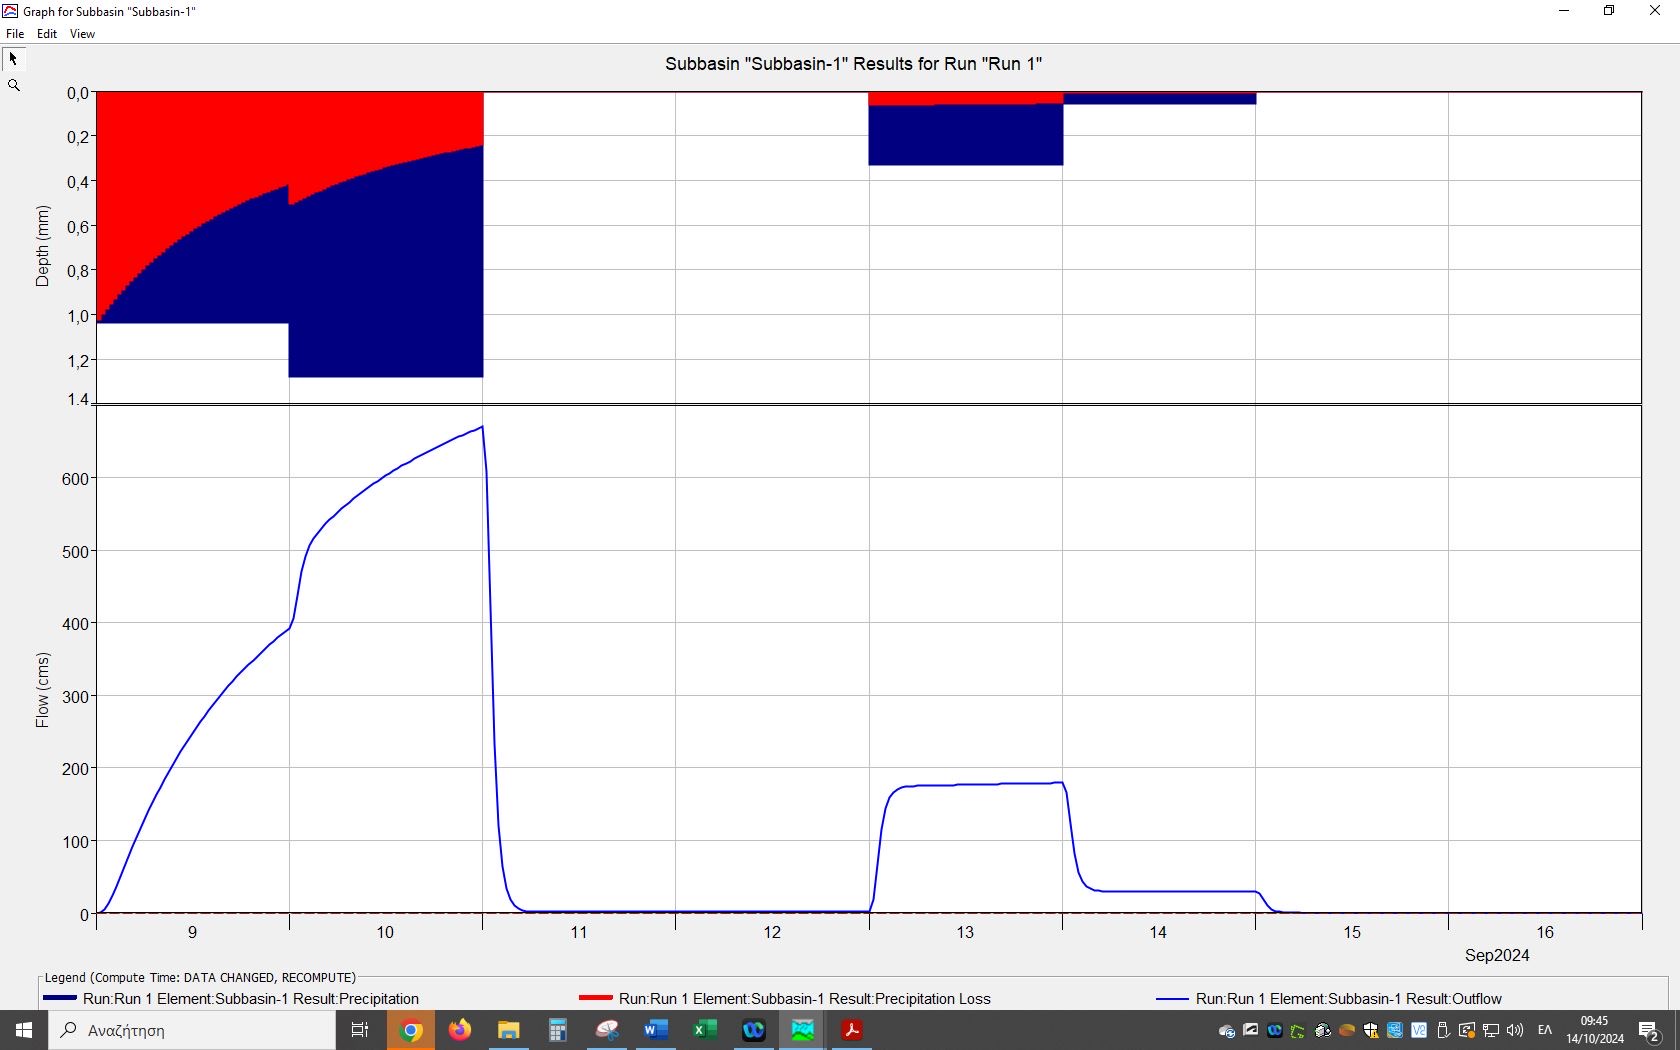Open Google Chrome from the taskbar
Image resolution: width=1680 pixels, height=1050 pixels.
[411, 1030]
